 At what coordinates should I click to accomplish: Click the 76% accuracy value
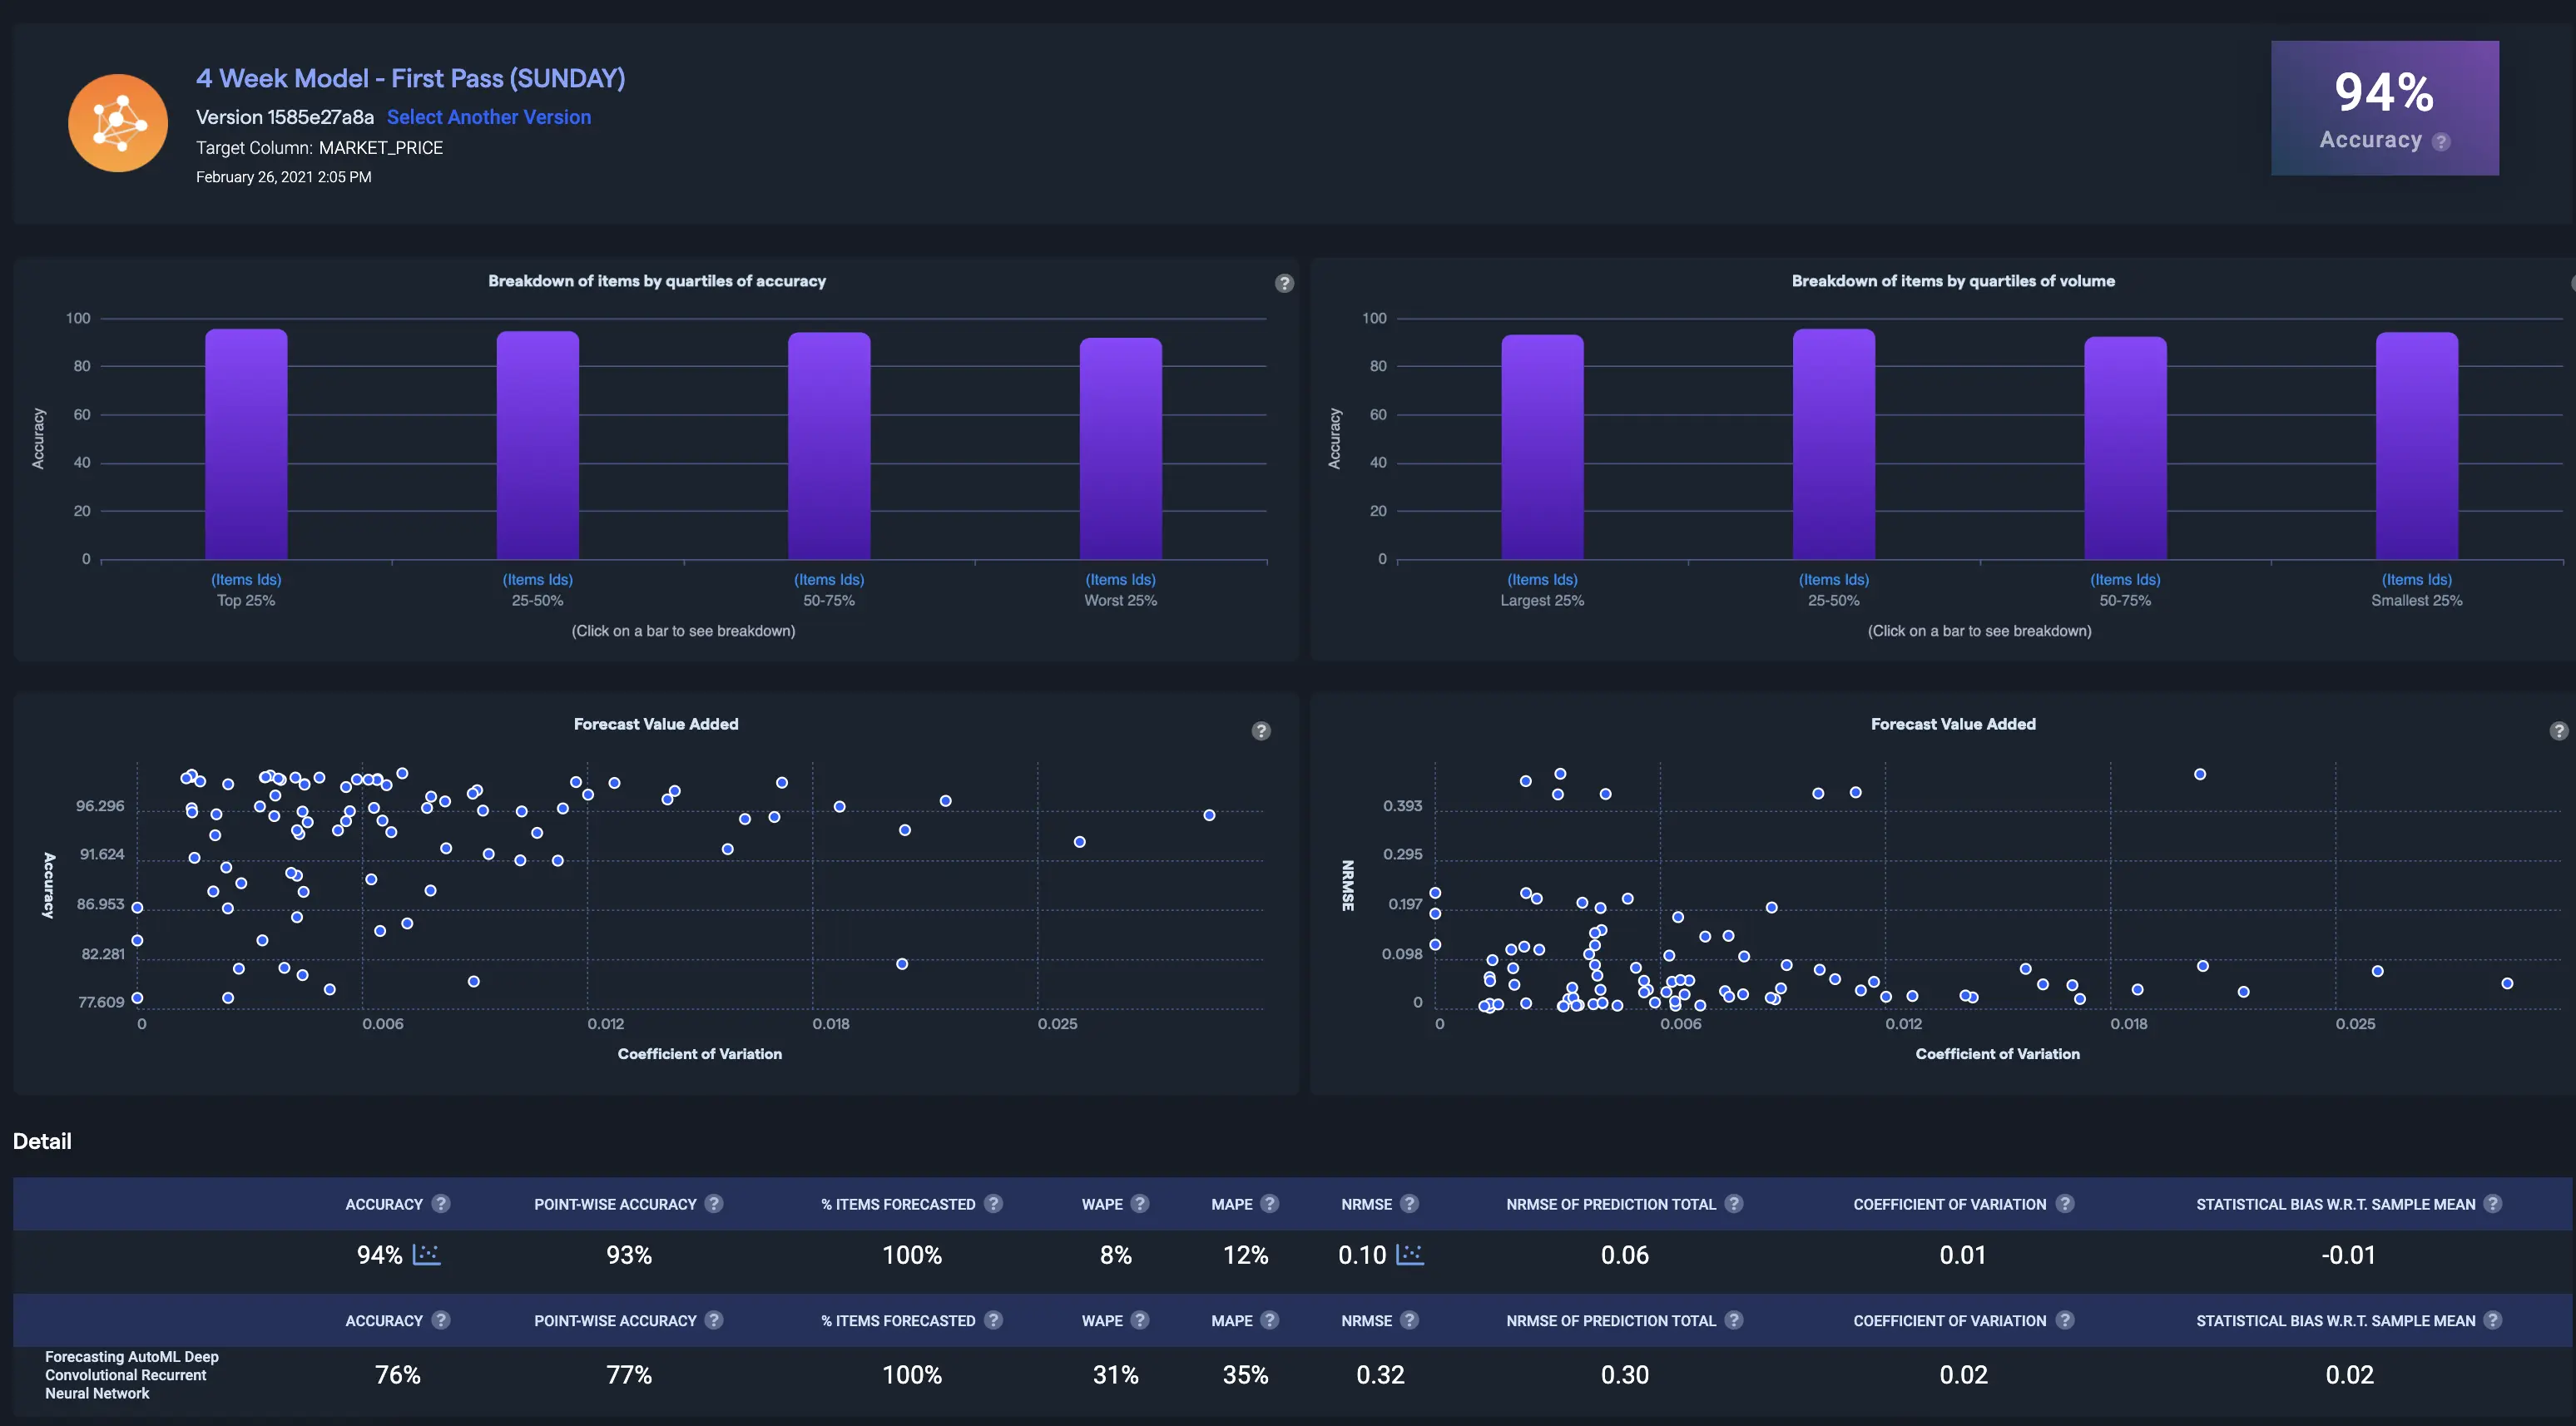[397, 1375]
